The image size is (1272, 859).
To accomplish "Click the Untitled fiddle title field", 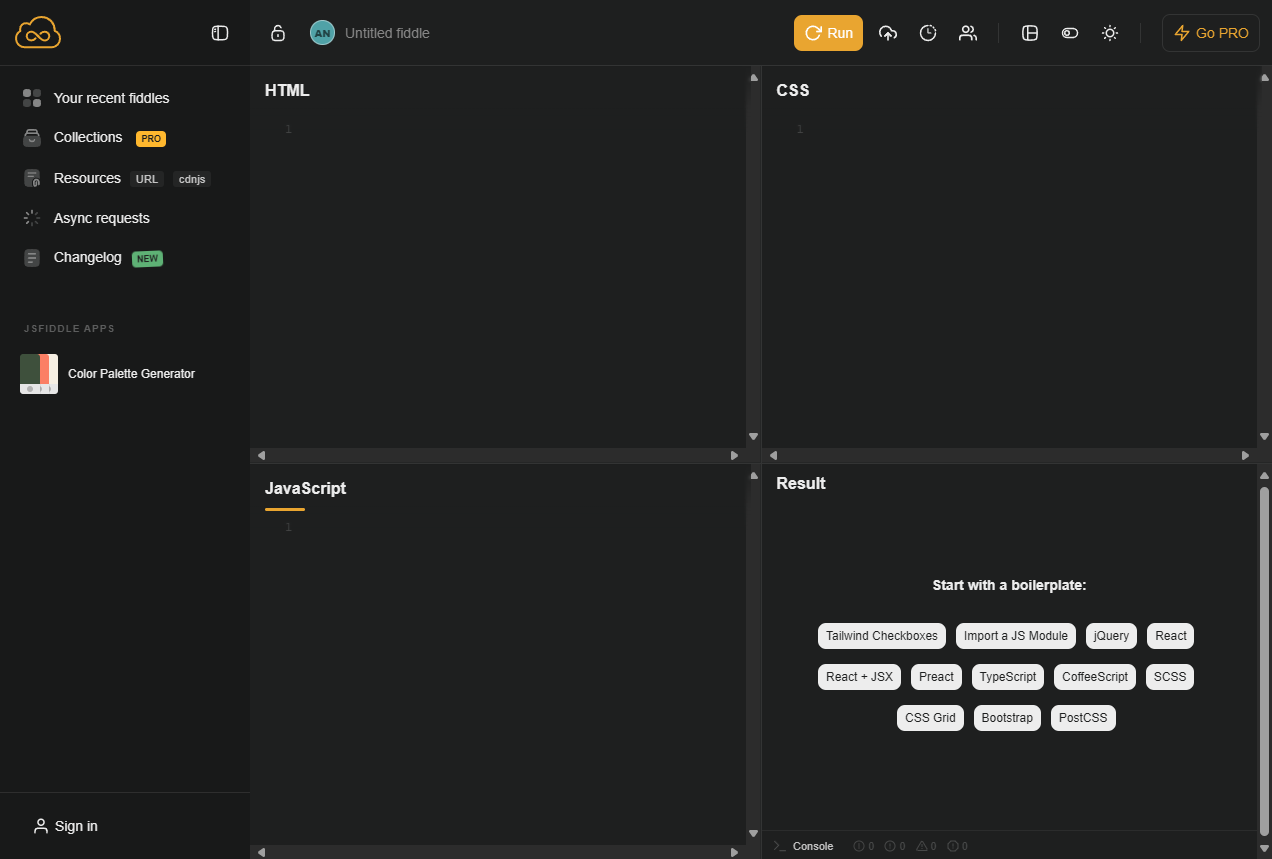I will point(387,33).
